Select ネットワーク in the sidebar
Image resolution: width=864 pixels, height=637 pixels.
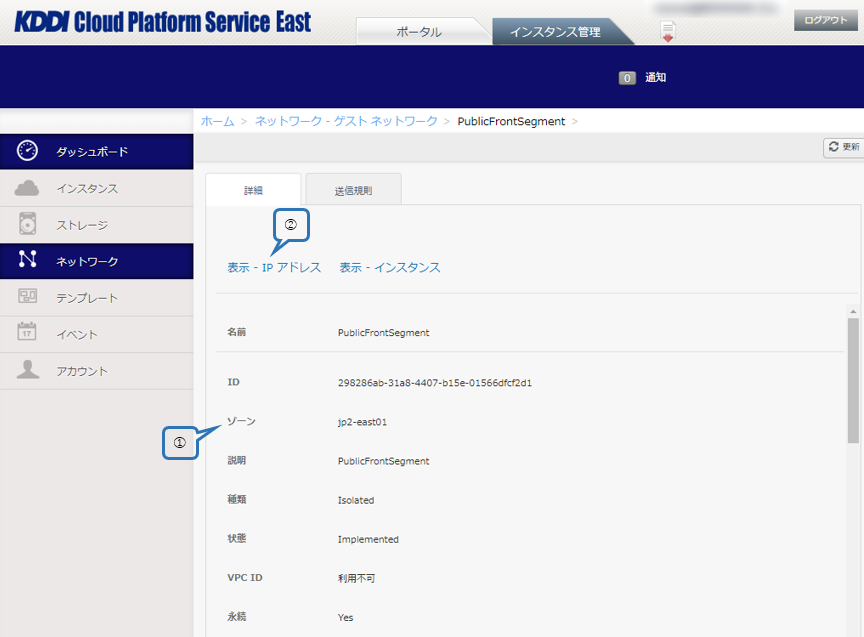(96, 261)
